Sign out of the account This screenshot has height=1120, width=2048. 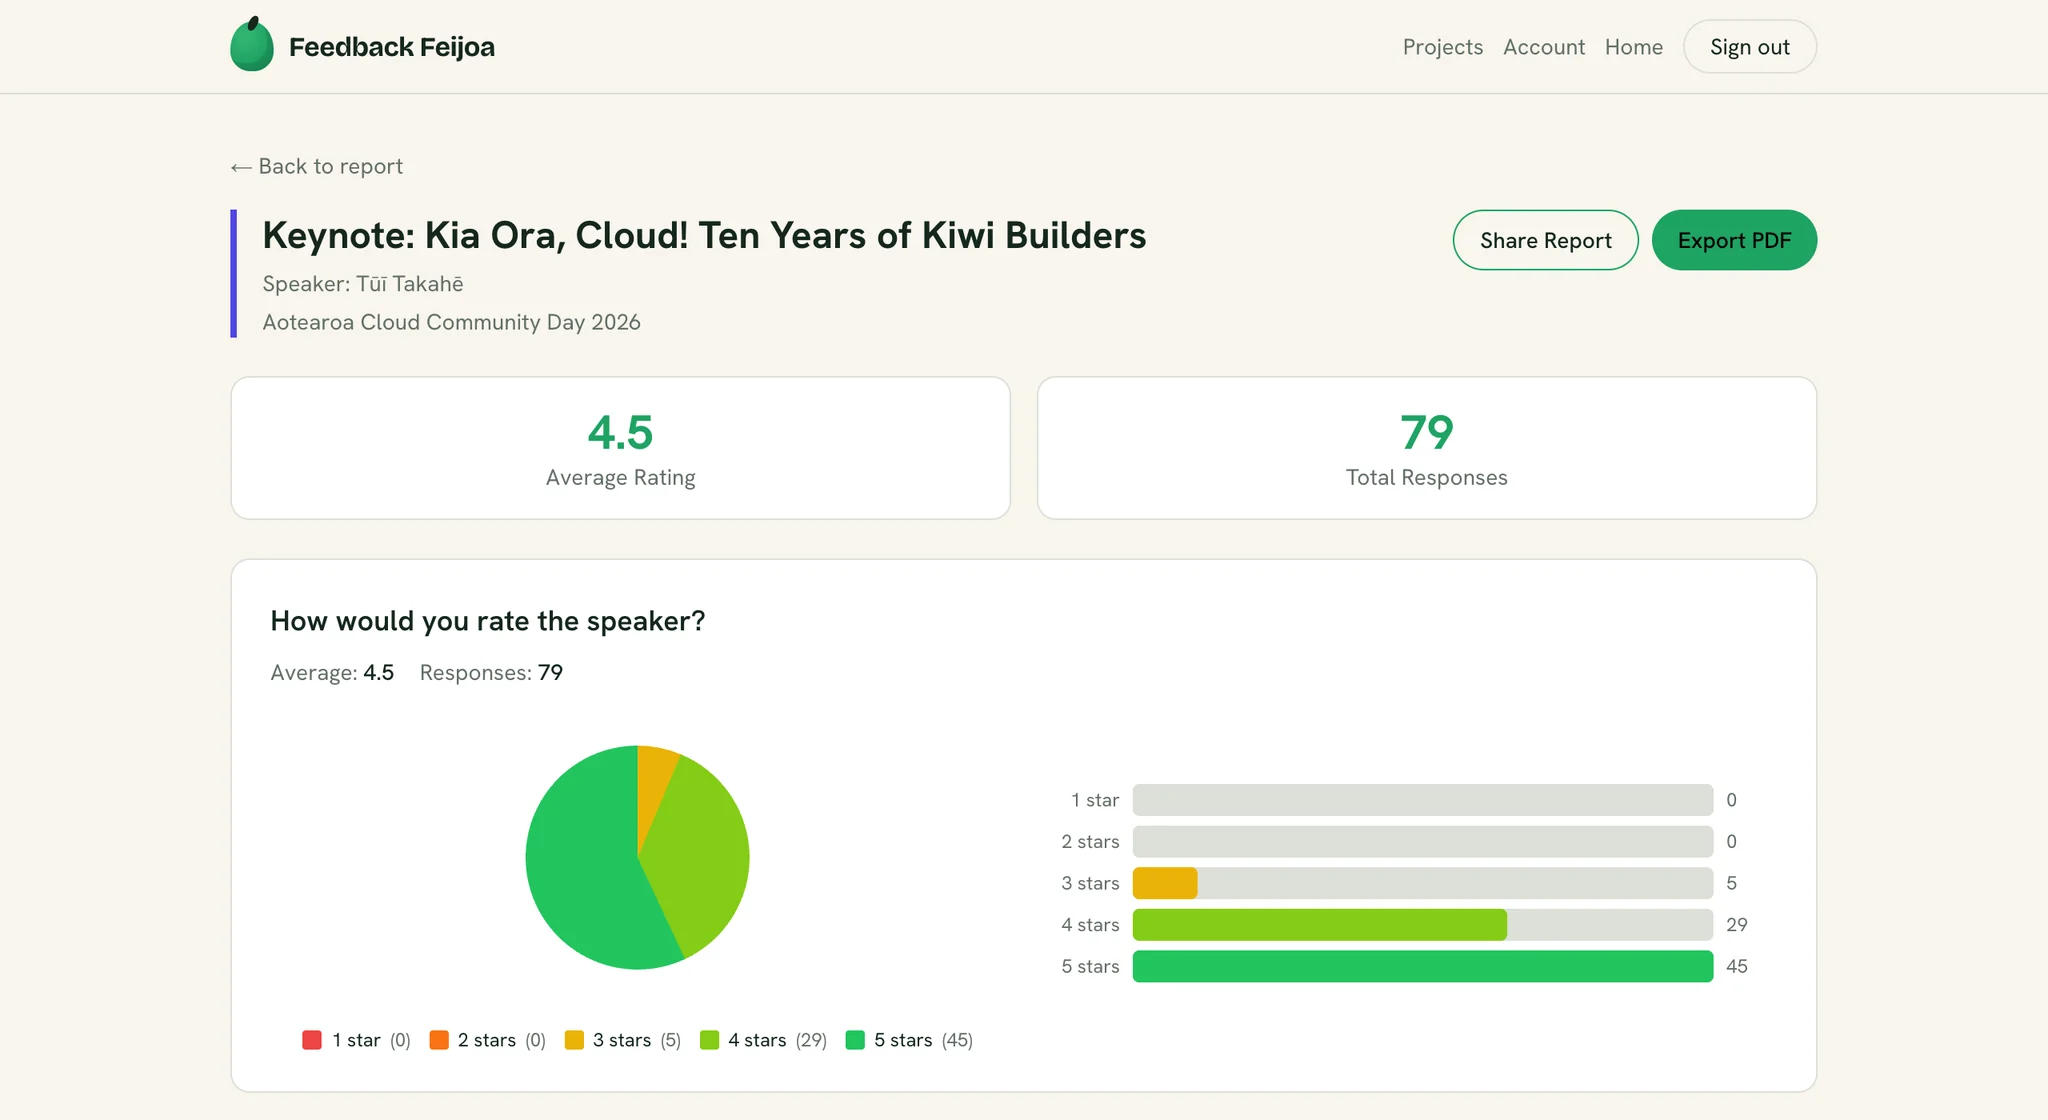pyautogui.click(x=1749, y=47)
